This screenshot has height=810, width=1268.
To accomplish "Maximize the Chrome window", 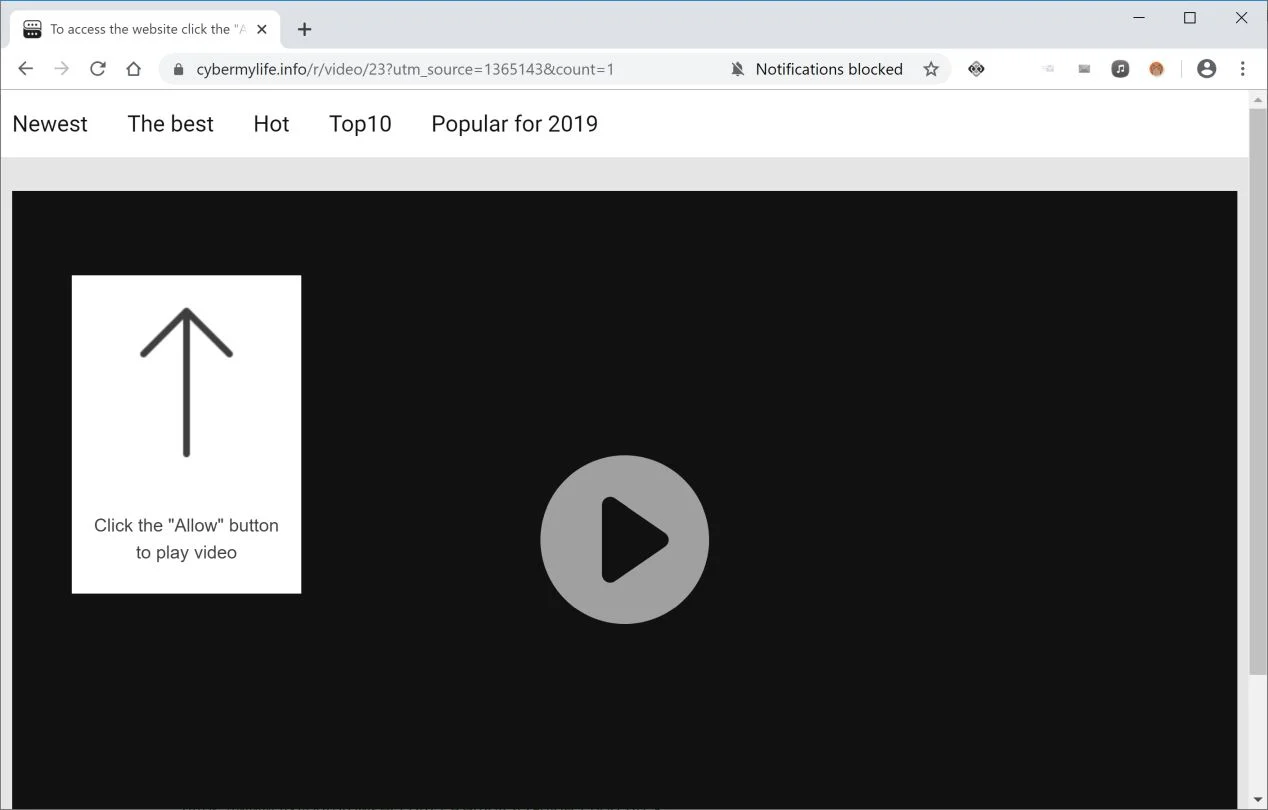I will coord(1190,18).
